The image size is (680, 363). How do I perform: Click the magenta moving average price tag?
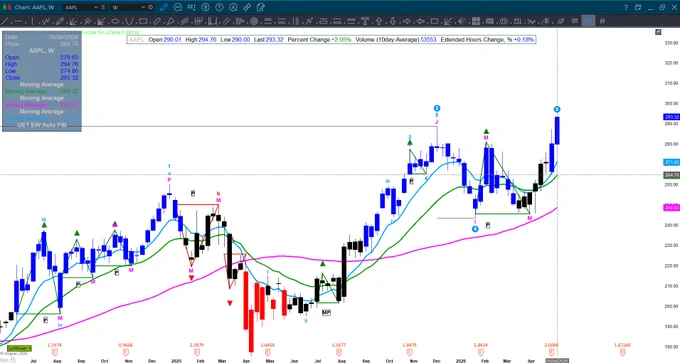point(671,207)
